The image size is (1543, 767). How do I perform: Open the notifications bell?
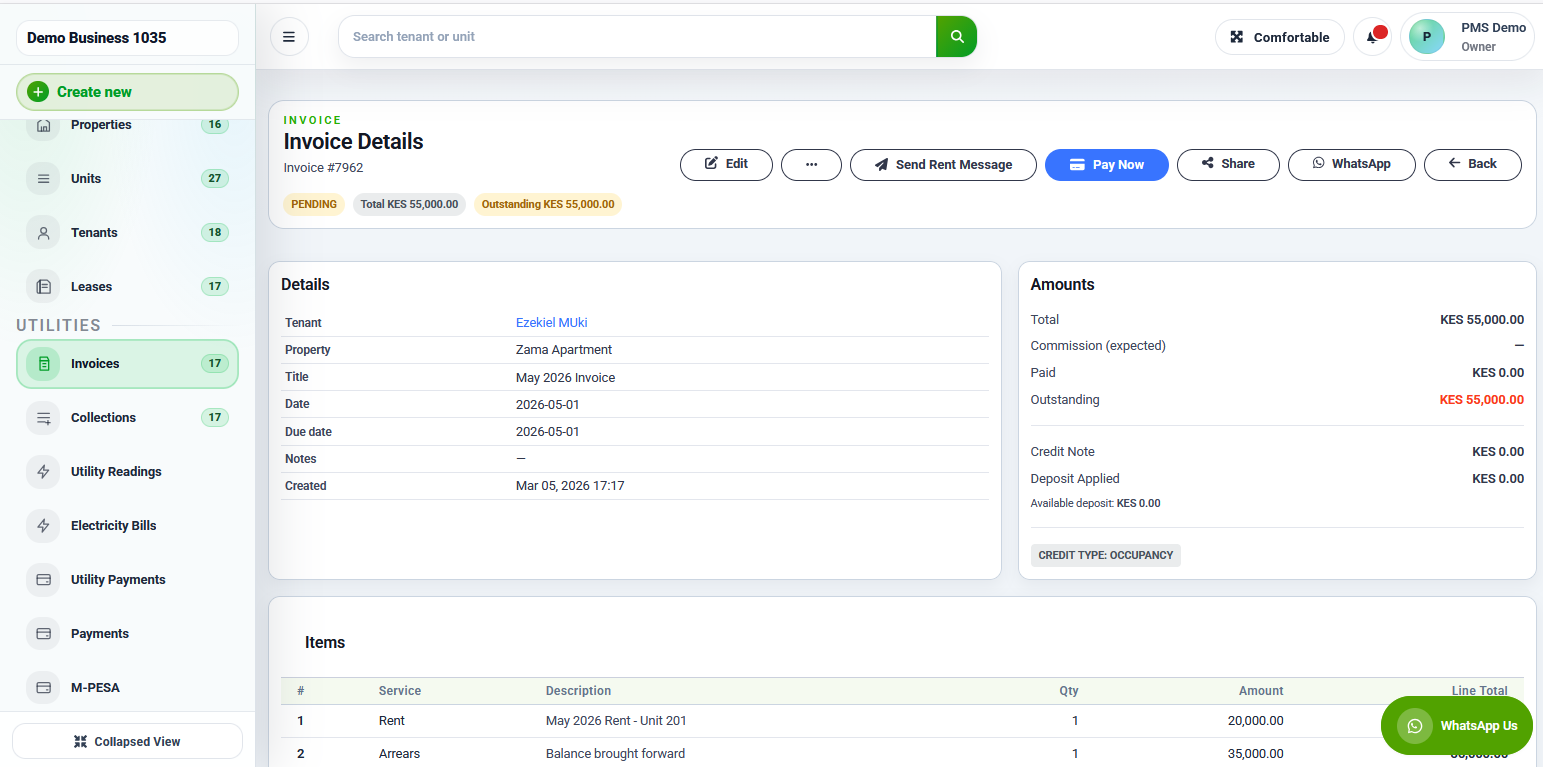click(x=1371, y=36)
